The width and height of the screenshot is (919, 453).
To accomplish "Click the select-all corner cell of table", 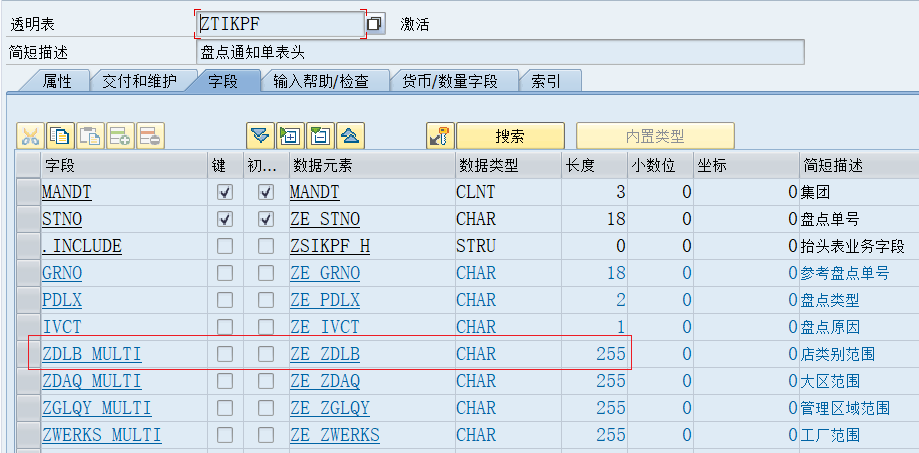I will (28, 166).
